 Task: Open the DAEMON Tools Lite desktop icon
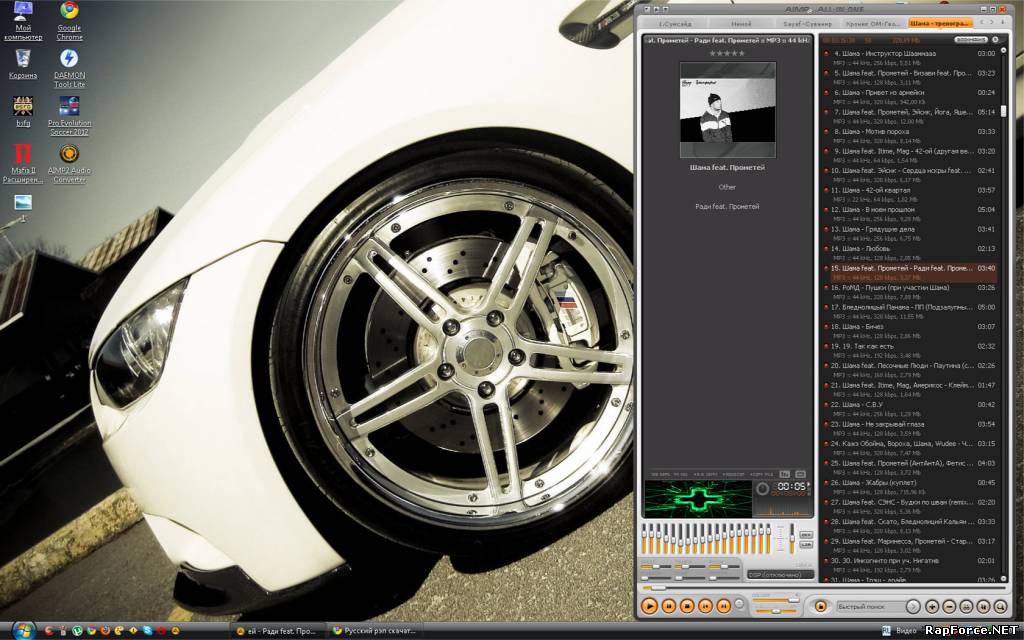tap(69, 68)
